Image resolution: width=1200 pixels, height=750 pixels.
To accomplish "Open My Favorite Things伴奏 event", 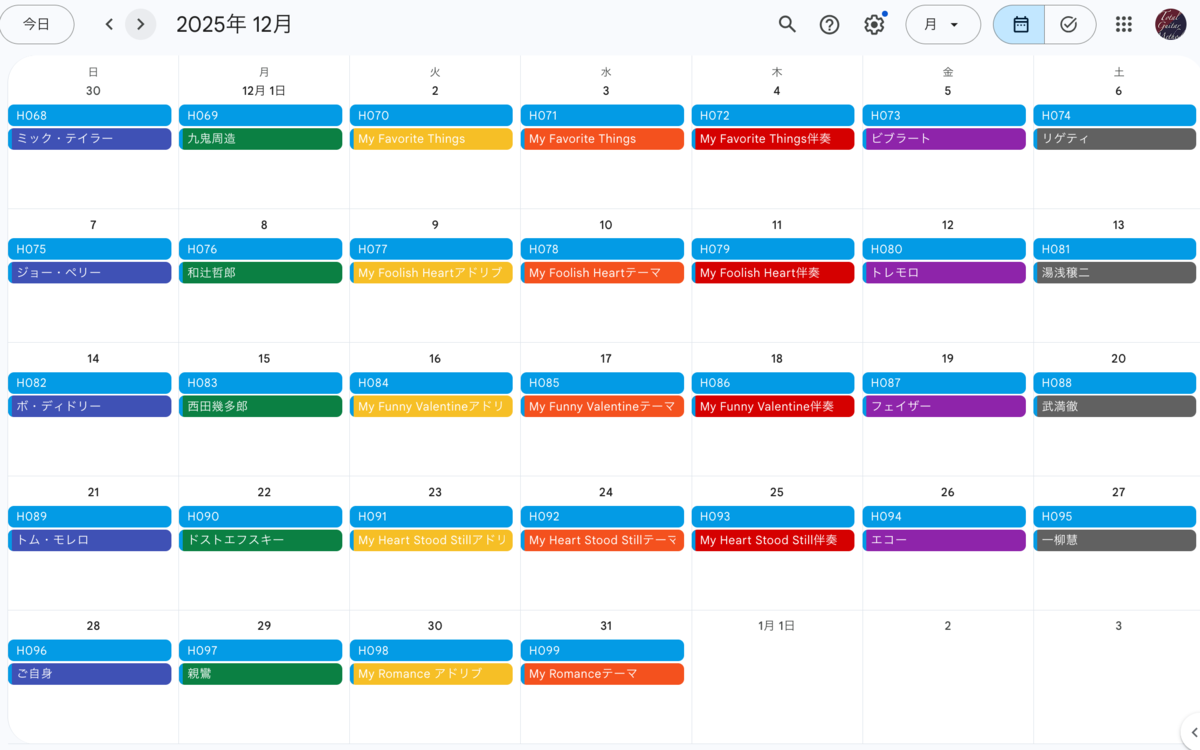I will point(773,139).
